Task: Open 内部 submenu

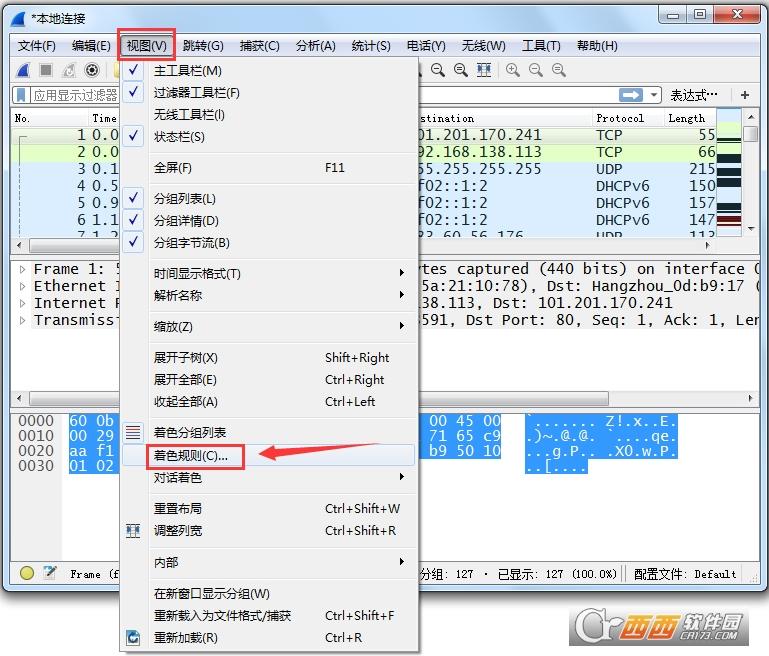Action: [x=269, y=562]
